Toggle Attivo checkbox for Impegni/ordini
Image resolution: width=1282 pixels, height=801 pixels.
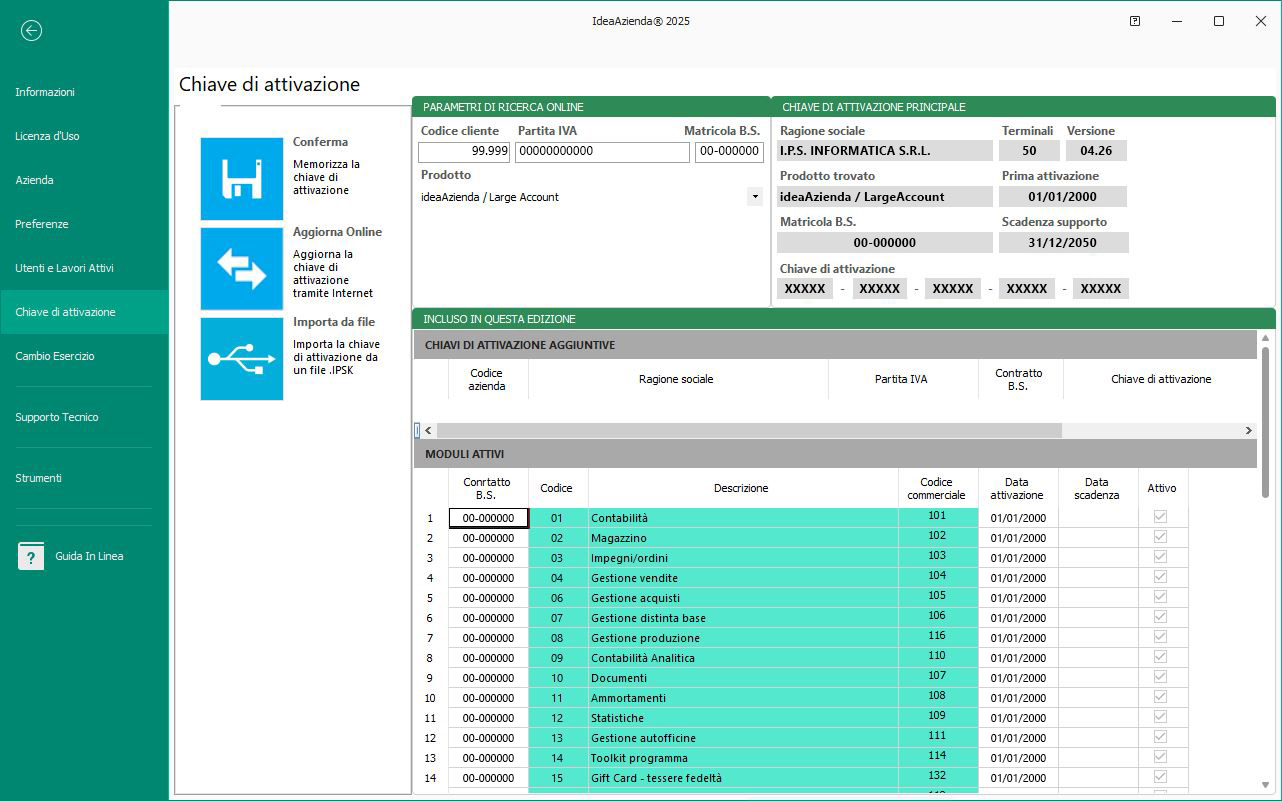coord(1160,557)
